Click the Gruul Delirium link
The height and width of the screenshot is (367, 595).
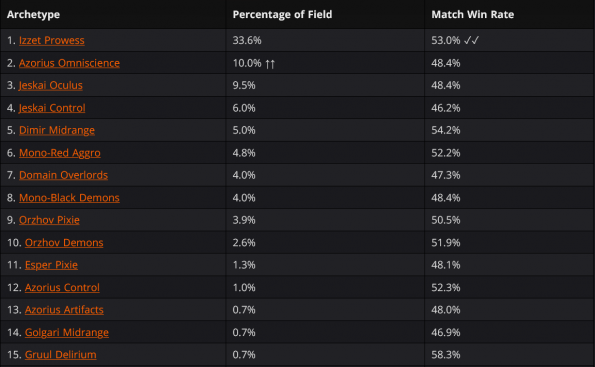click(x=61, y=354)
